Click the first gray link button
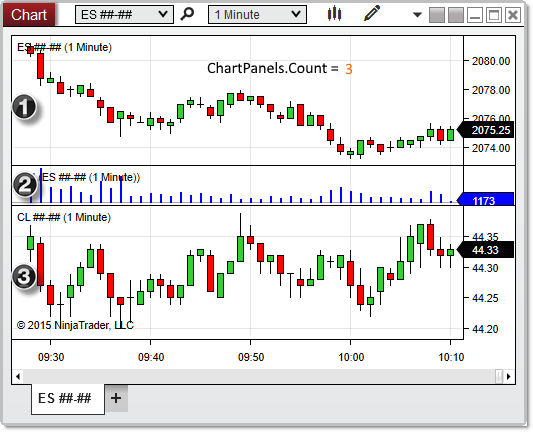Viewport: 533px width, 432px height. point(437,15)
